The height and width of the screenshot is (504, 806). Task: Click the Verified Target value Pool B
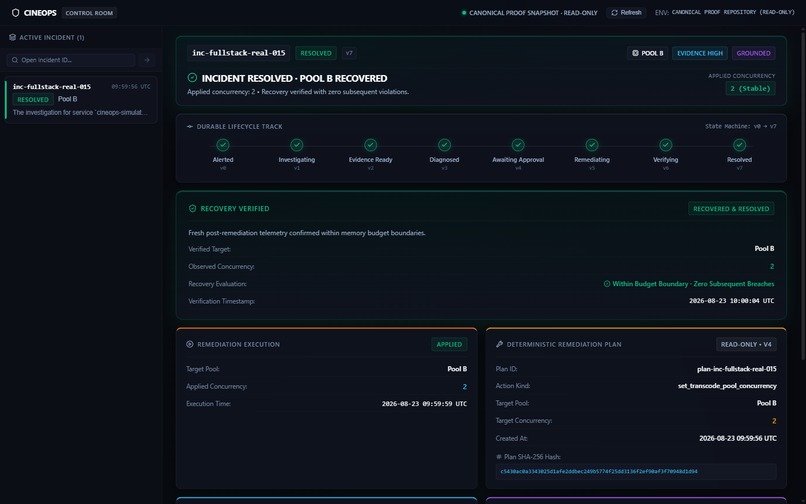764,249
